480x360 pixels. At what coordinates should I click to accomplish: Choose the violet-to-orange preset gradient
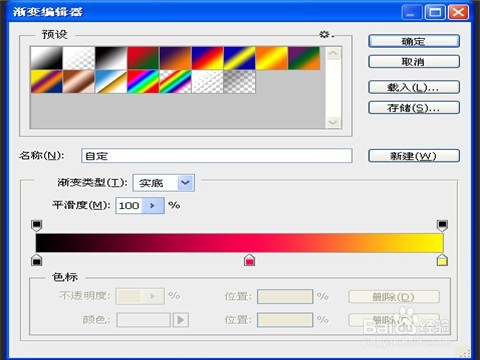tap(175, 58)
